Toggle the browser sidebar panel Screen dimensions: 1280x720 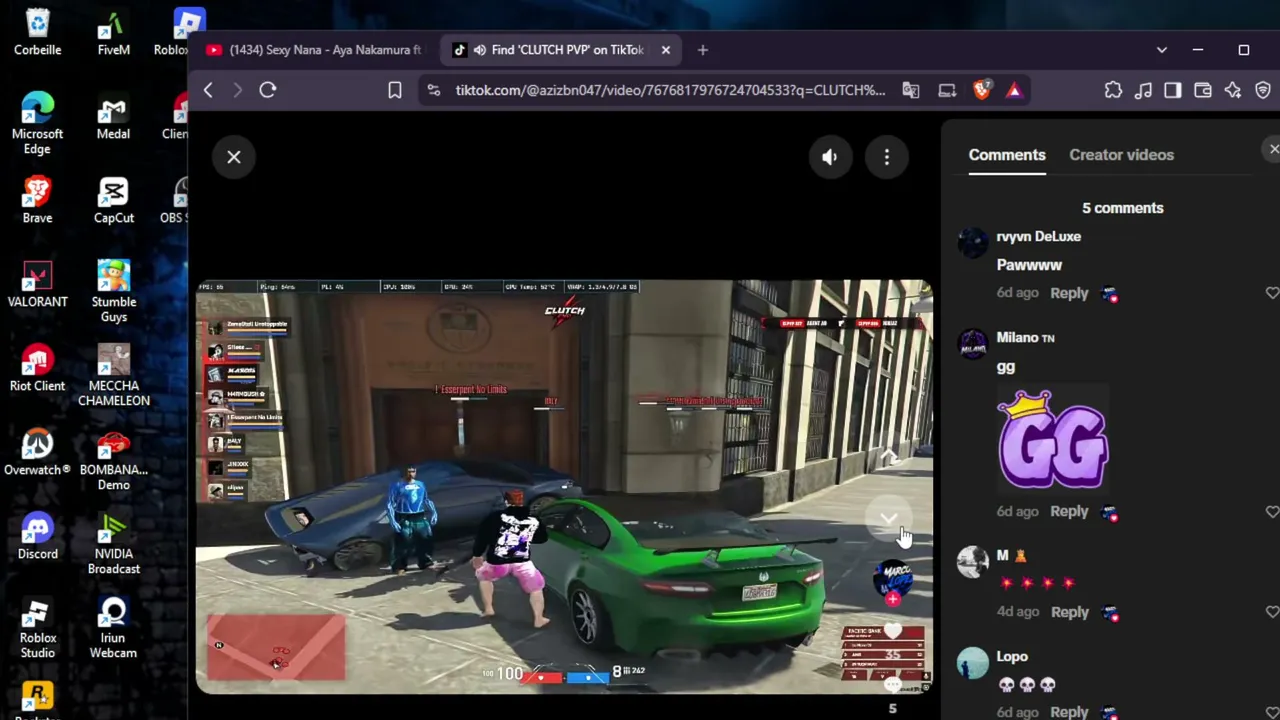click(1173, 90)
